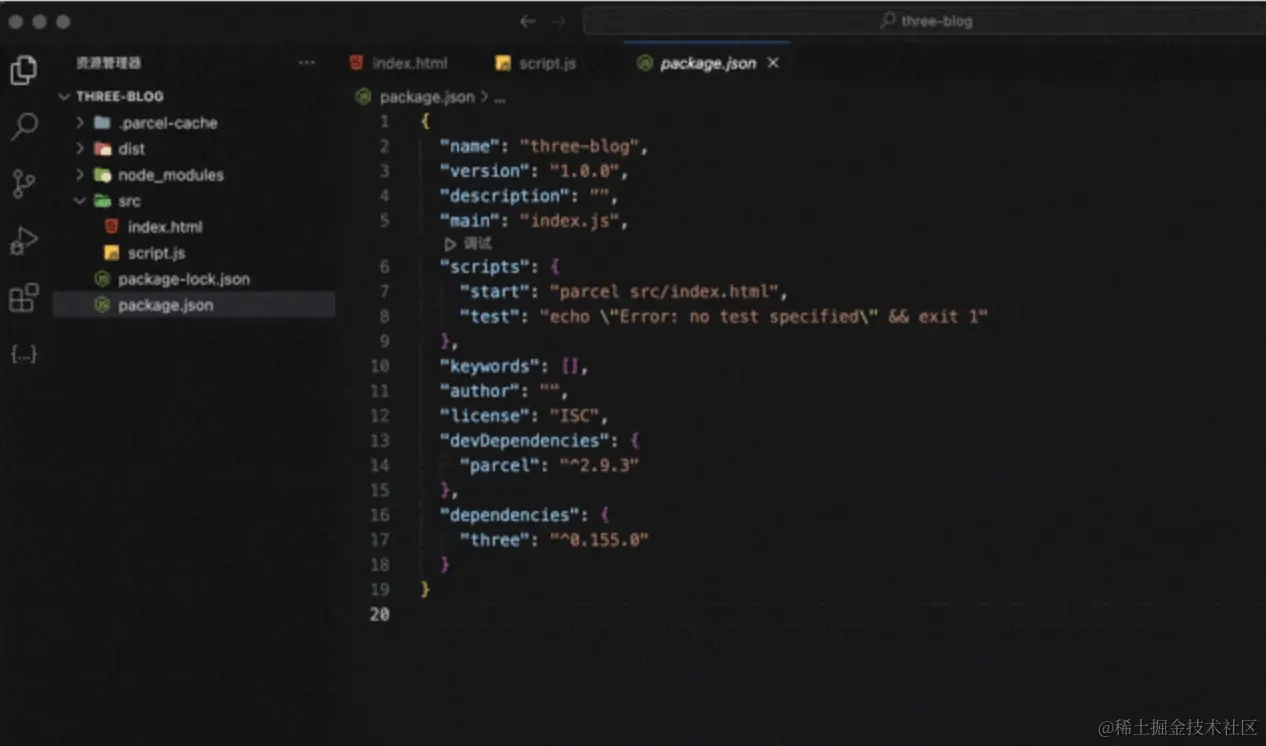Open the Search view in activity bar
This screenshot has height=746, width=1266.
tap(23, 127)
